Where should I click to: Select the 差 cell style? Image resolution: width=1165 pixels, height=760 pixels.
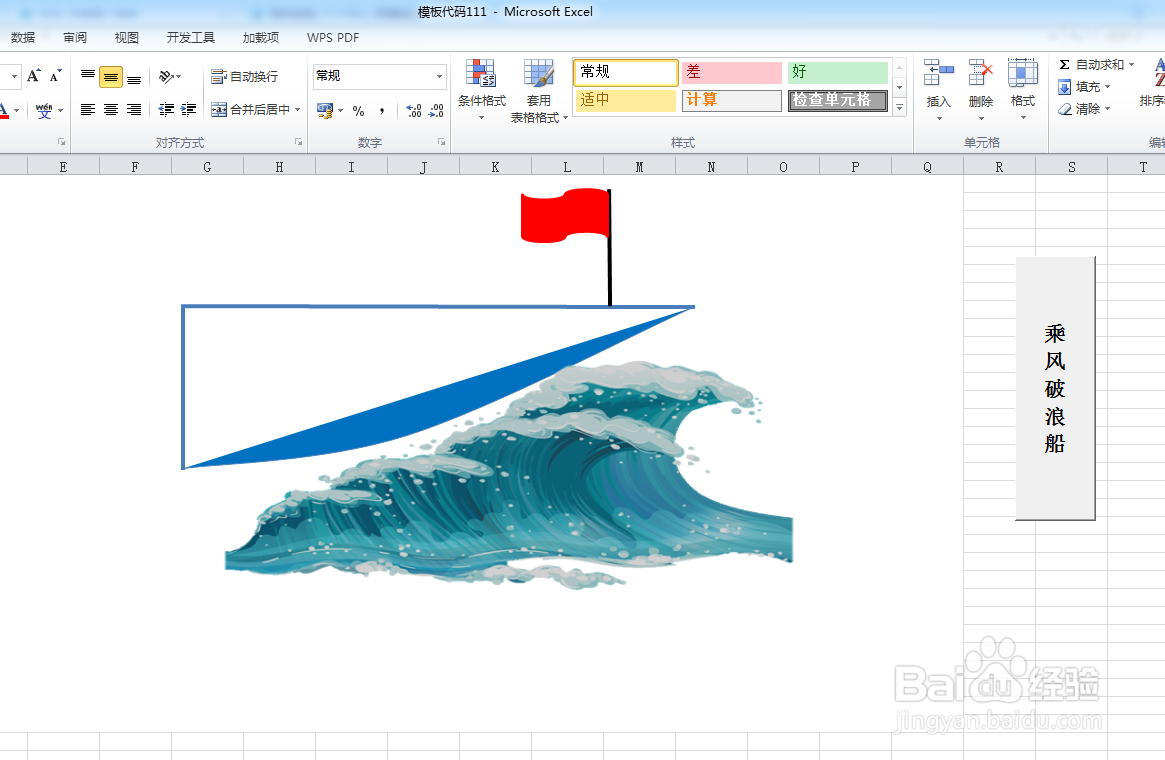click(732, 72)
